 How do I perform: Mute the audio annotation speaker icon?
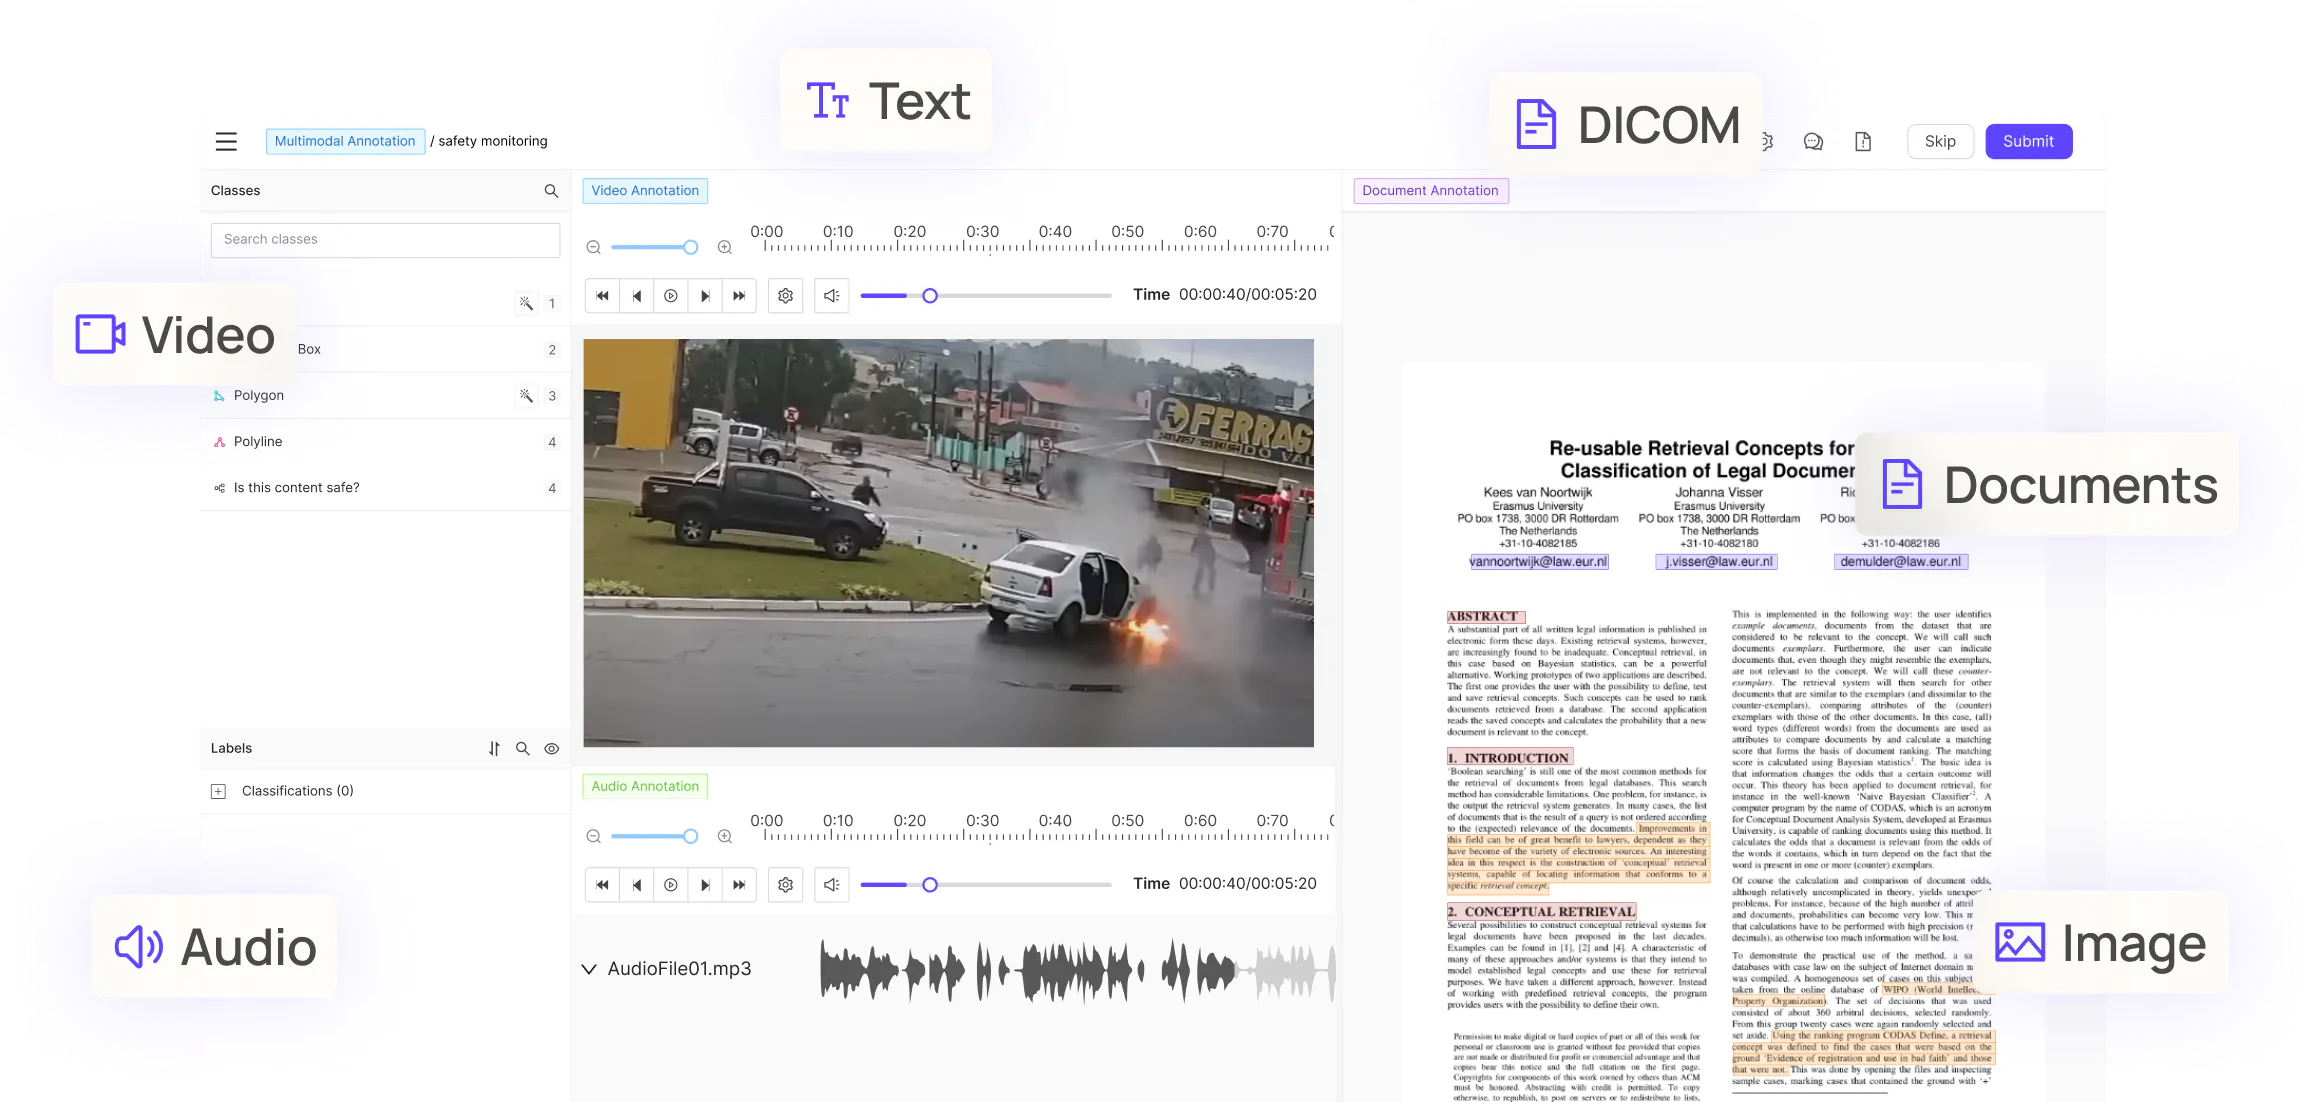coord(831,885)
